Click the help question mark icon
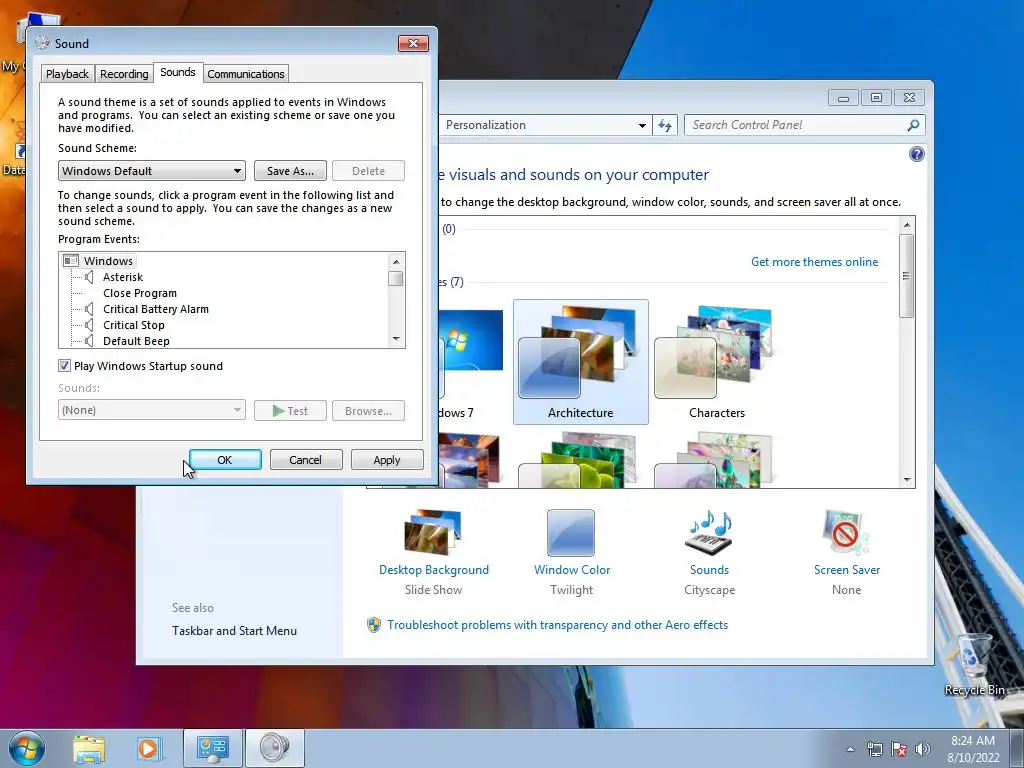Viewport: 1024px width, 768px height. click(916, 154)
